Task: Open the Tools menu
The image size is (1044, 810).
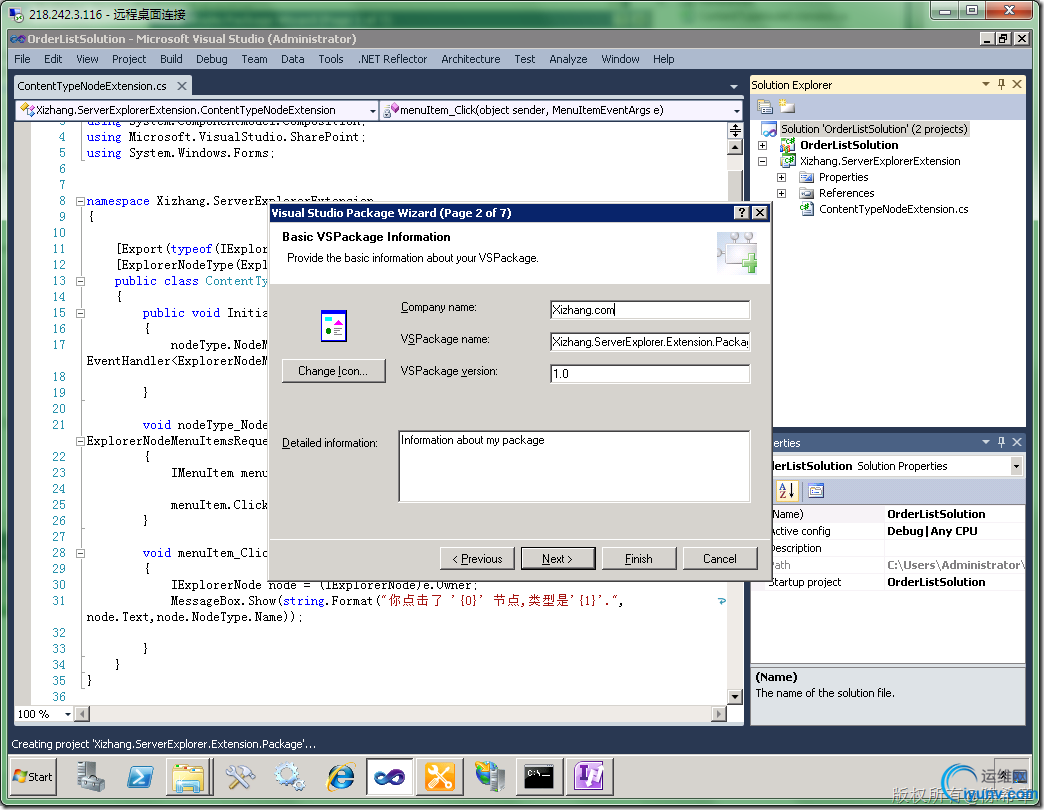Action: click(x=331, y=59)
